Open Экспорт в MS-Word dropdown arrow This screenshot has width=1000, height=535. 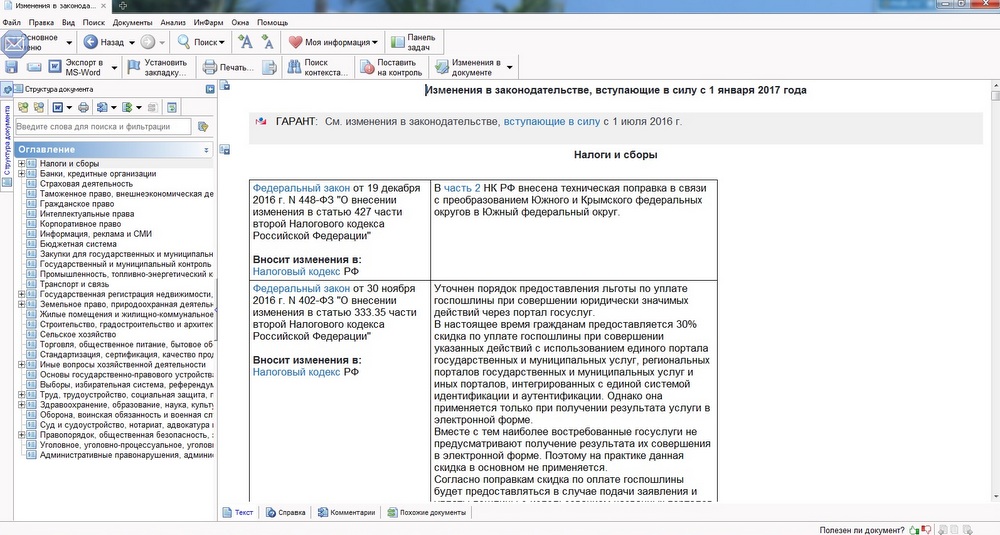point(114,68)
